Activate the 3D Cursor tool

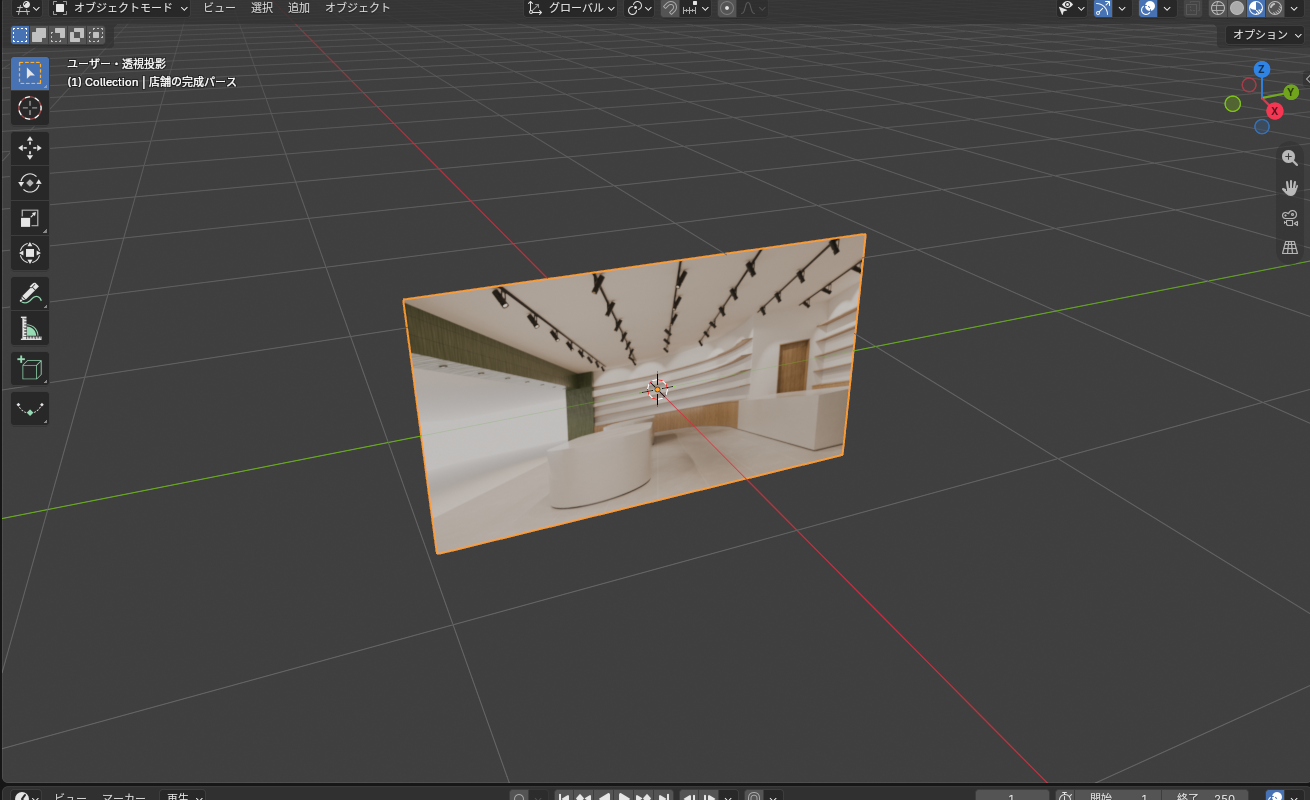[30, 108]
